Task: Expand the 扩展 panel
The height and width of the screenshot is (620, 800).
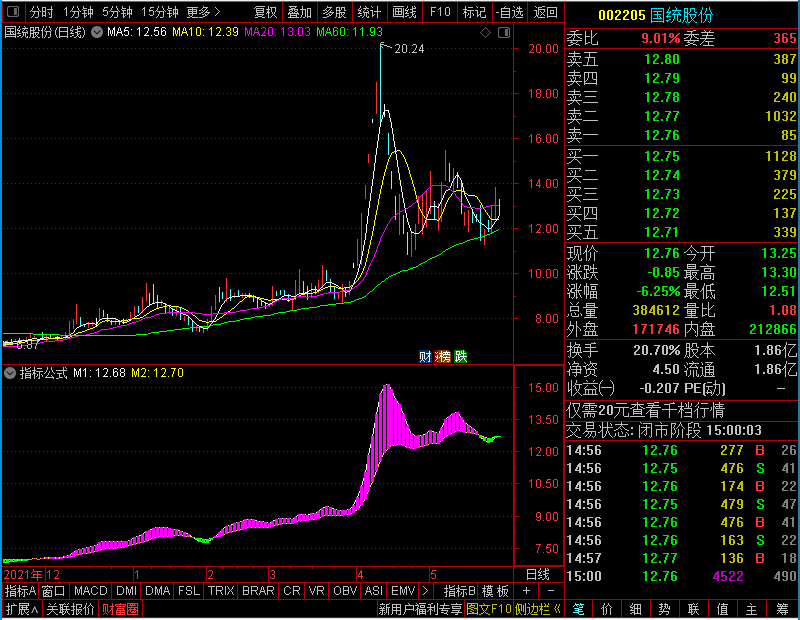Action: coord(22,609)
